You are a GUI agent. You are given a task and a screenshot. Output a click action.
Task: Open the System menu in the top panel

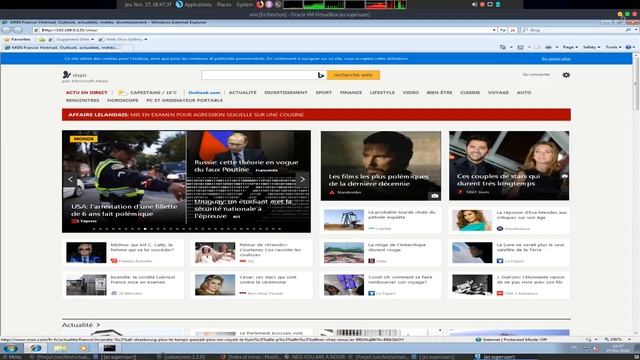(x=245, y=4)
